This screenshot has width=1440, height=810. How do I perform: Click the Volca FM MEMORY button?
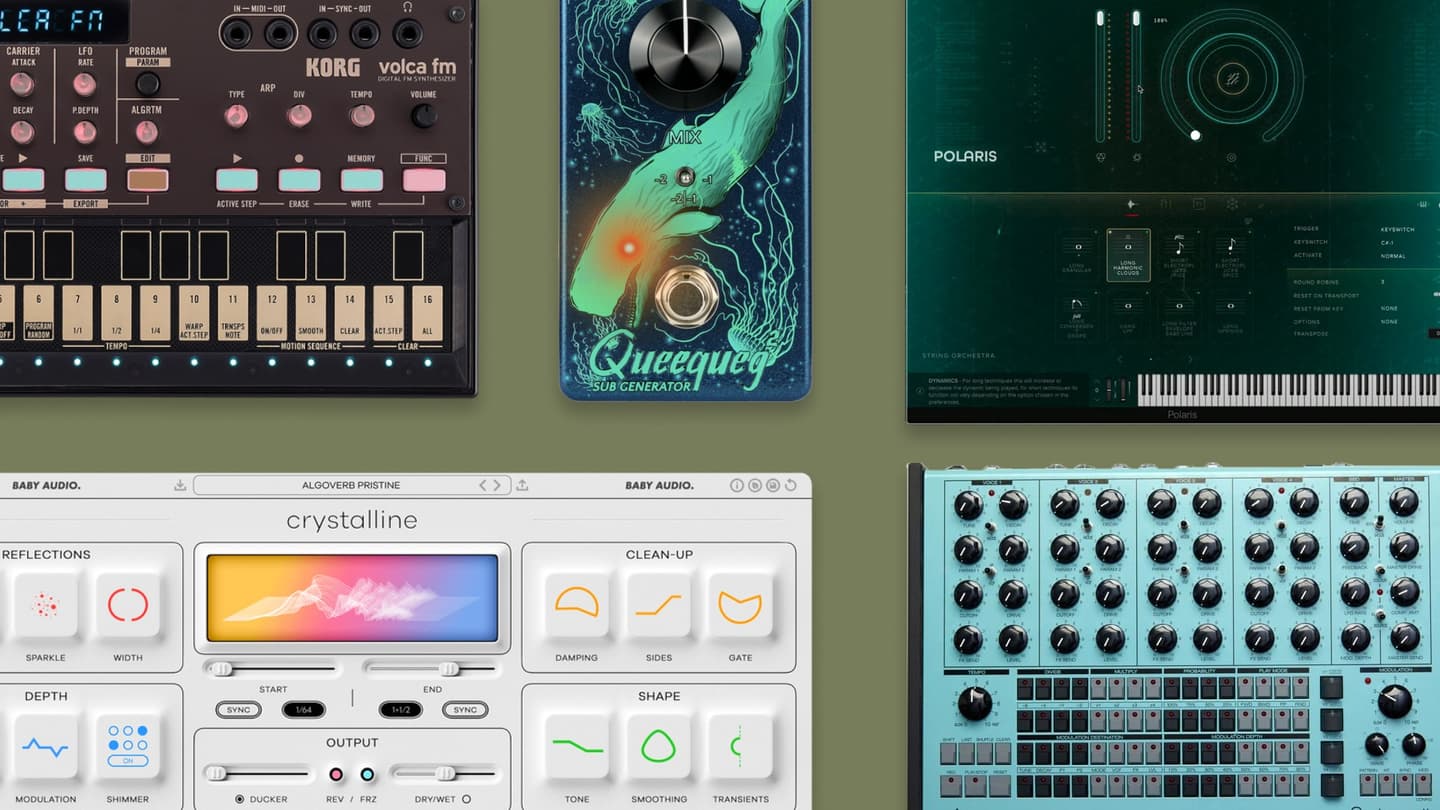coord(361,179)
